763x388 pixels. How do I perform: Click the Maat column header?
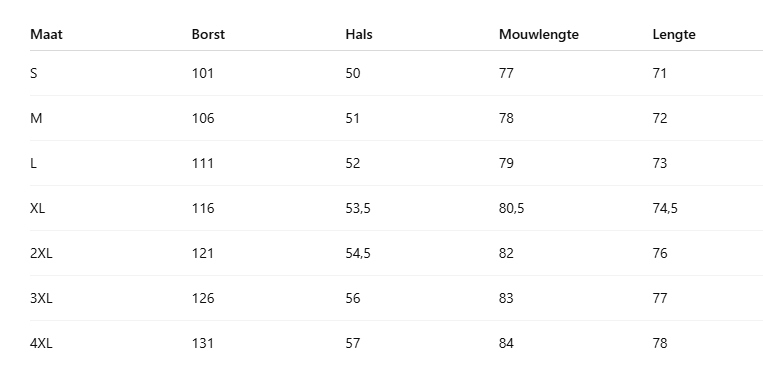[46, 34]
